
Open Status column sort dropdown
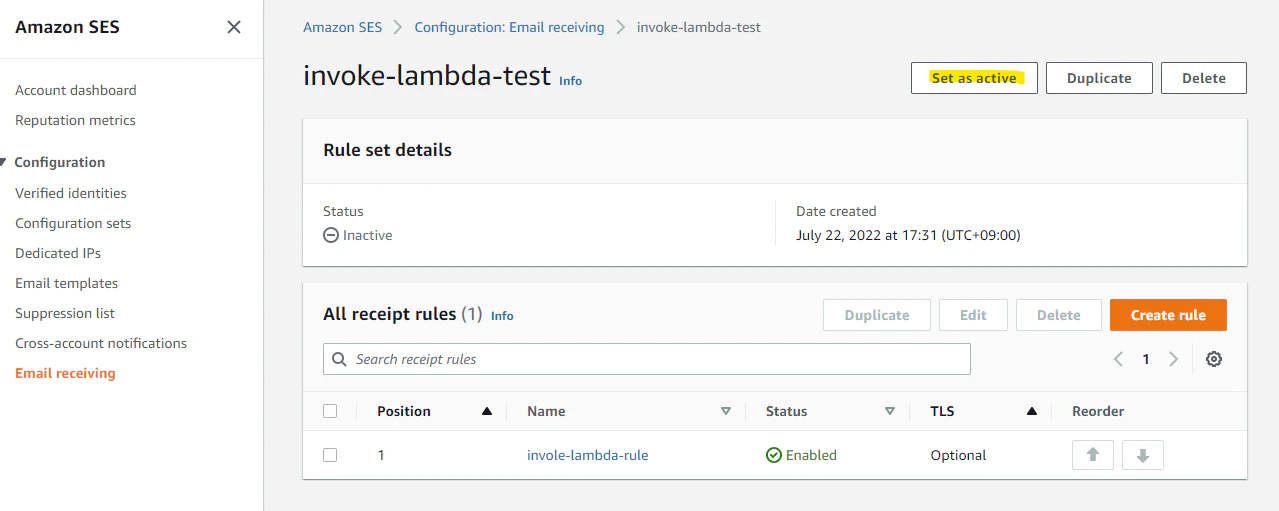coord(889,411)
